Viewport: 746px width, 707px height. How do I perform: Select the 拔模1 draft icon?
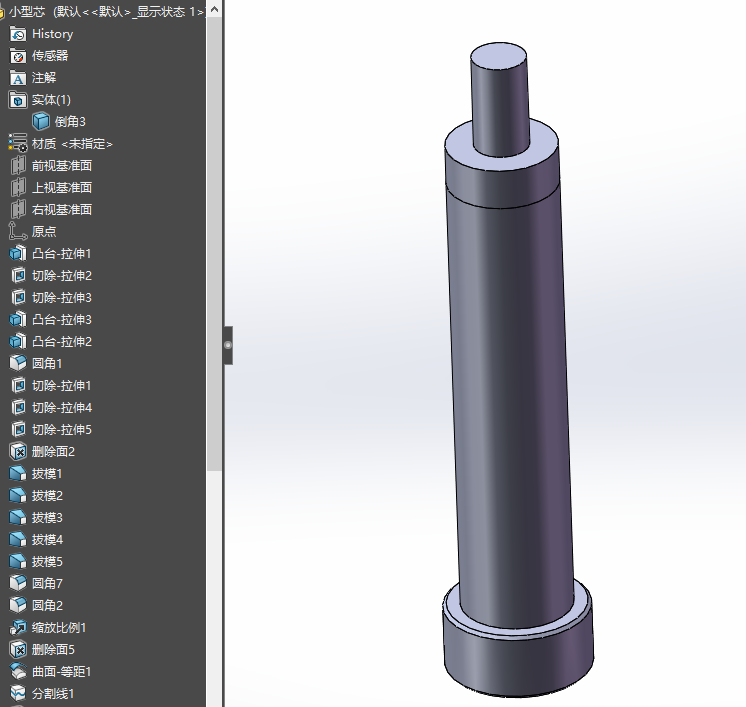(x=18, y=474)
